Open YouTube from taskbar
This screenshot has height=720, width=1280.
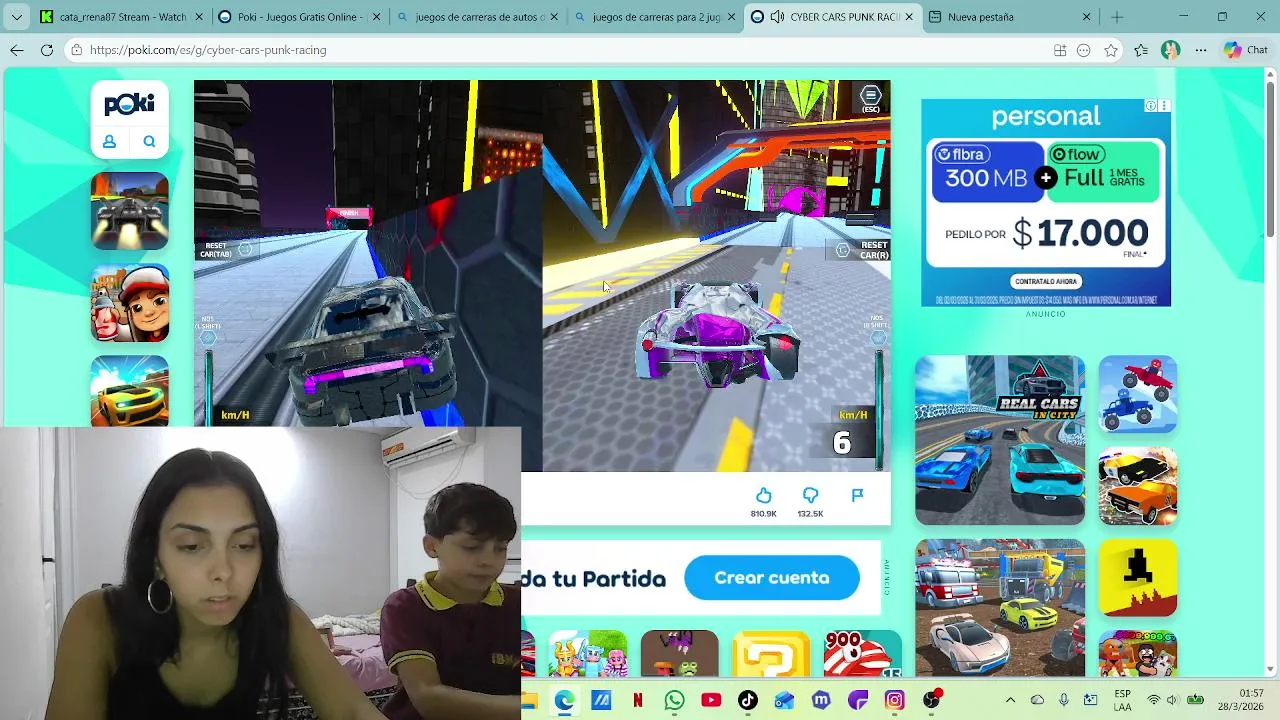click(x=711, y=700)
